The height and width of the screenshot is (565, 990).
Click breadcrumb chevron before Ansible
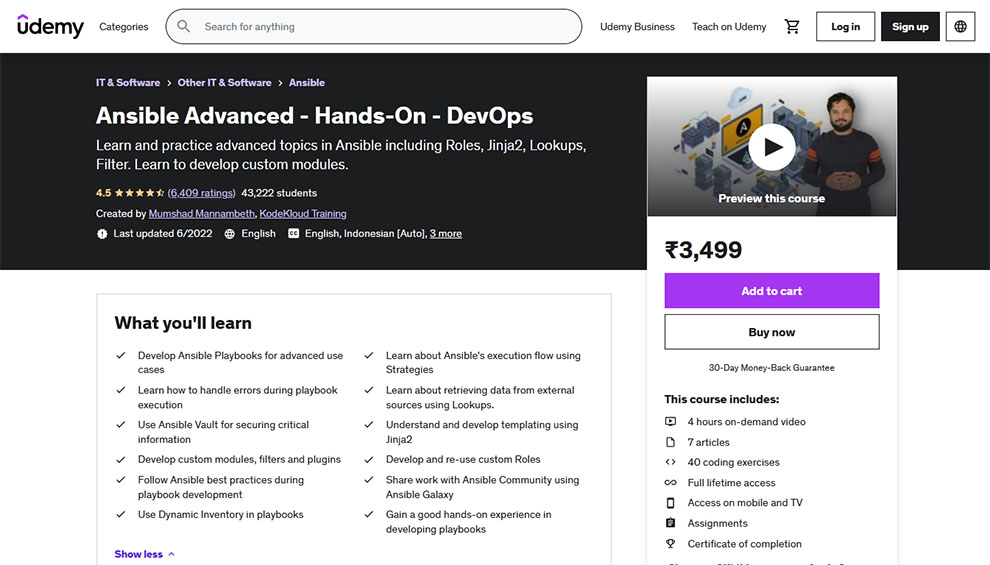pyautogui.click(x=280, y=83)
